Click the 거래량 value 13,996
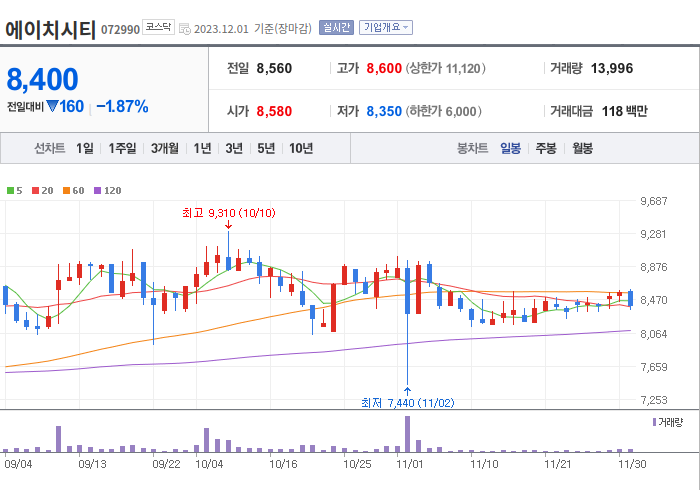This screenshot has width=700, height=490. coord(612,68)
